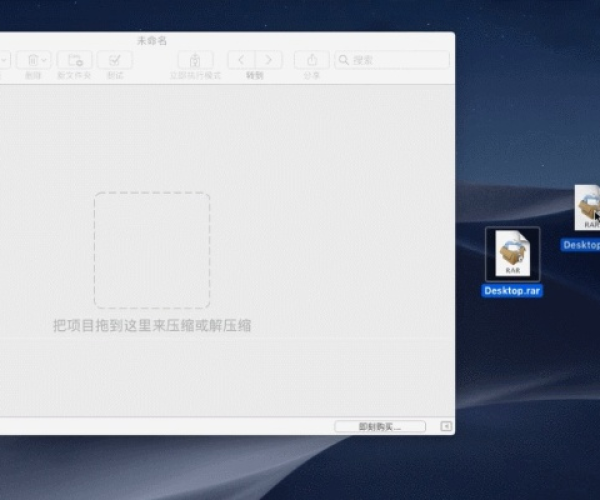Select the partially visible RAR file at the screen edge
This screenshot has height=500, width=600.
[587, 207]
